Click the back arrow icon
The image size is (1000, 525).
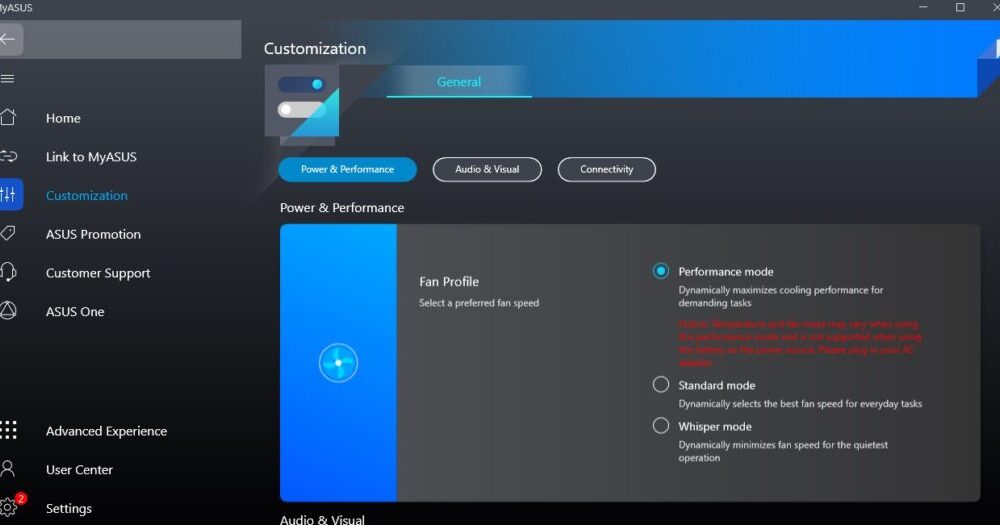[x=9, y=39]
